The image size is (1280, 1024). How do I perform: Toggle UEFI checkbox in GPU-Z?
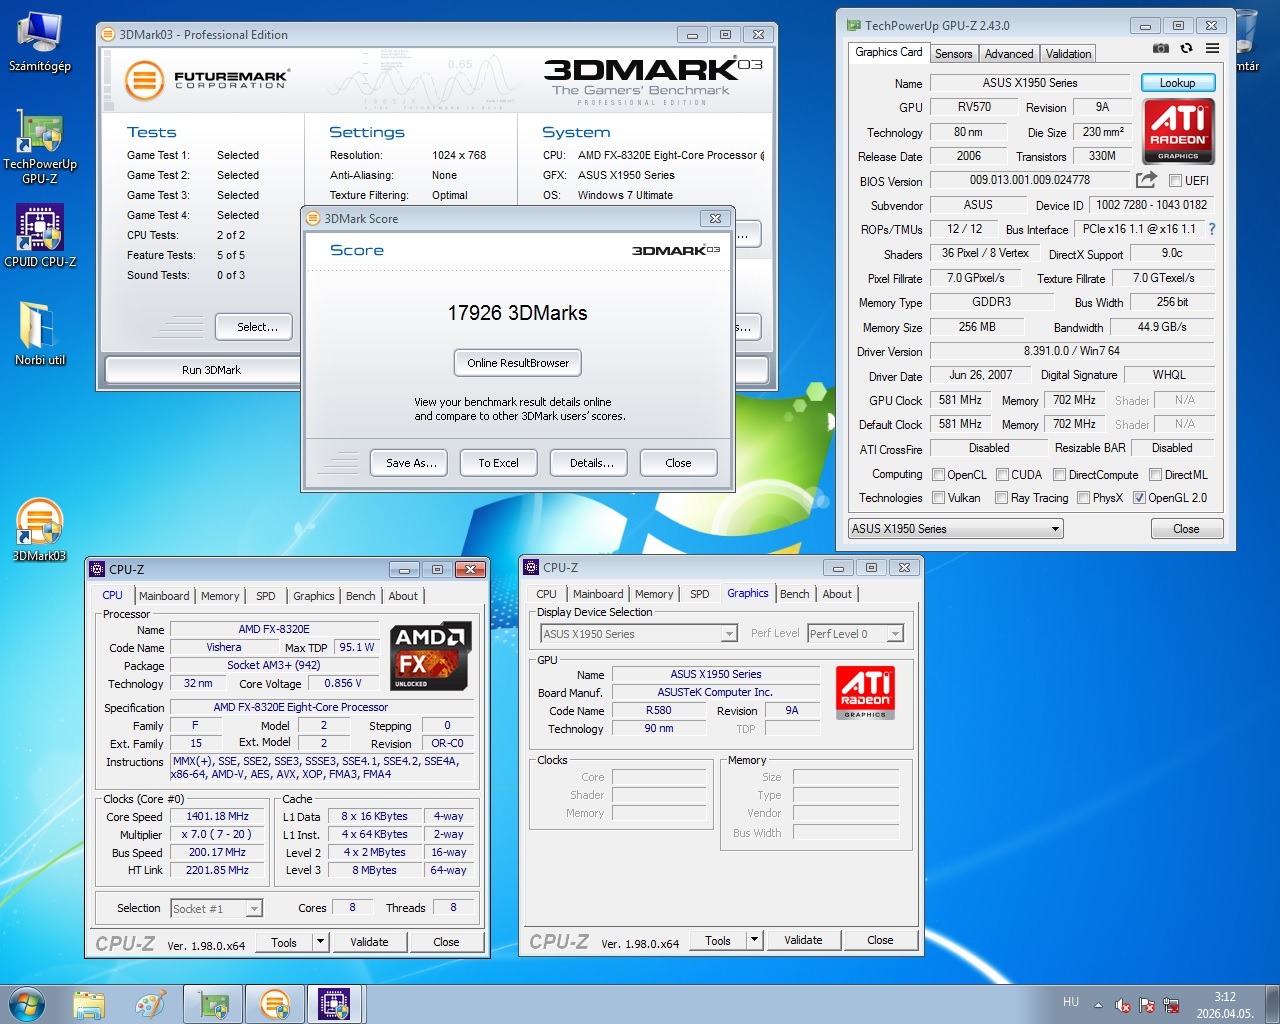click(x=1176, y=181)
